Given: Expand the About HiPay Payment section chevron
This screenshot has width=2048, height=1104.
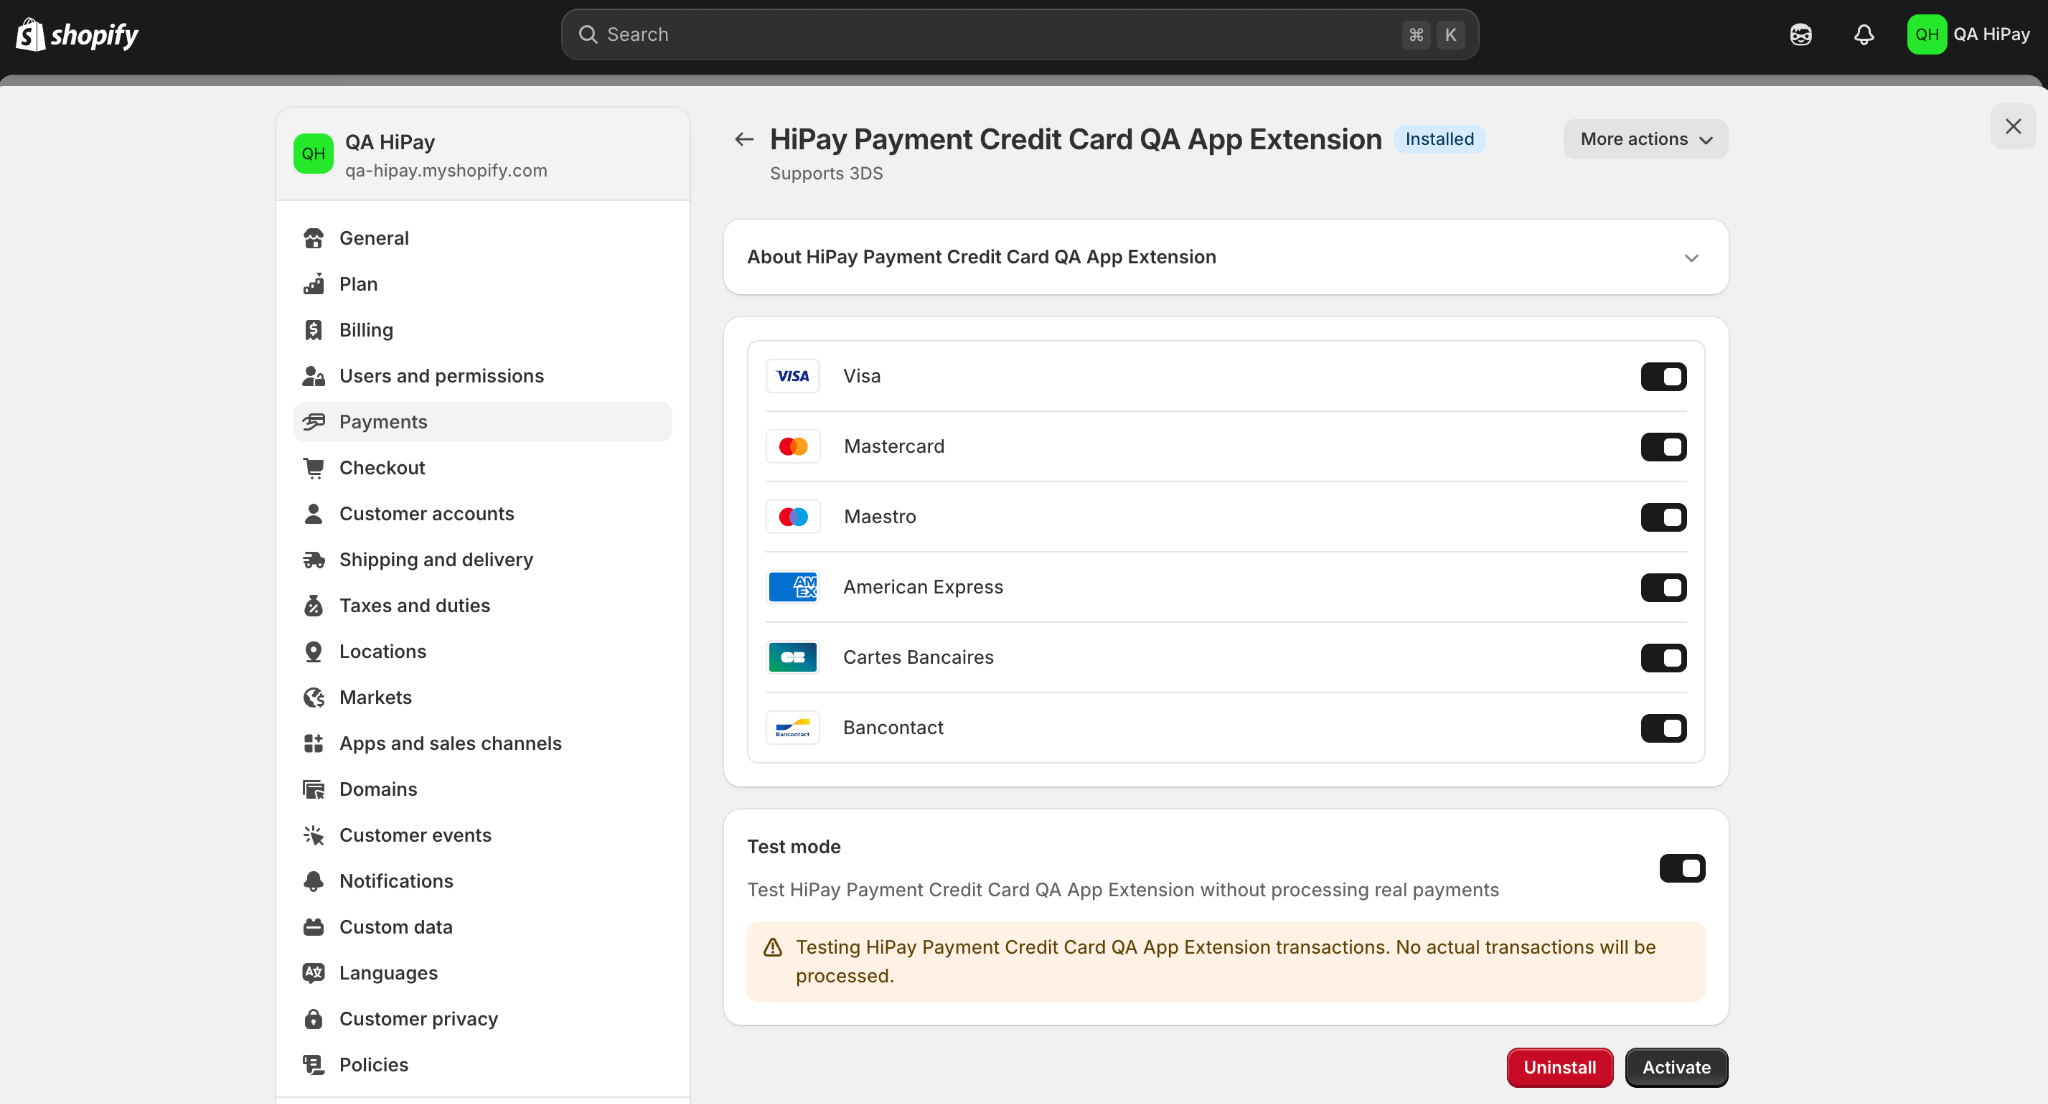Looking at the screenshot, I should pyautogui.click(x=1692, y=258).
